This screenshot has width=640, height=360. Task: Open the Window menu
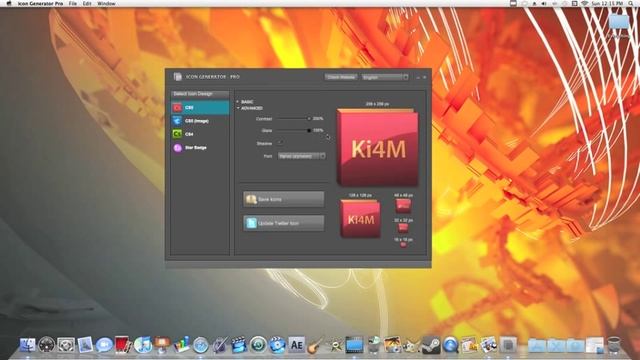pyautogui.click(x=106, y=3)
